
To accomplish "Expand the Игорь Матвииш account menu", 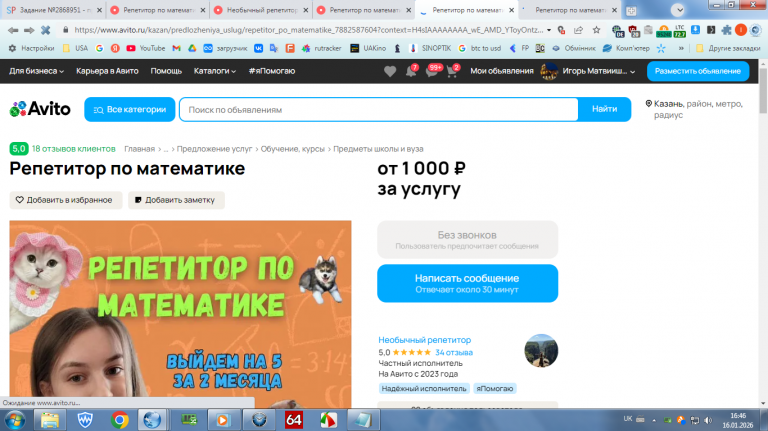I will 599,71.
